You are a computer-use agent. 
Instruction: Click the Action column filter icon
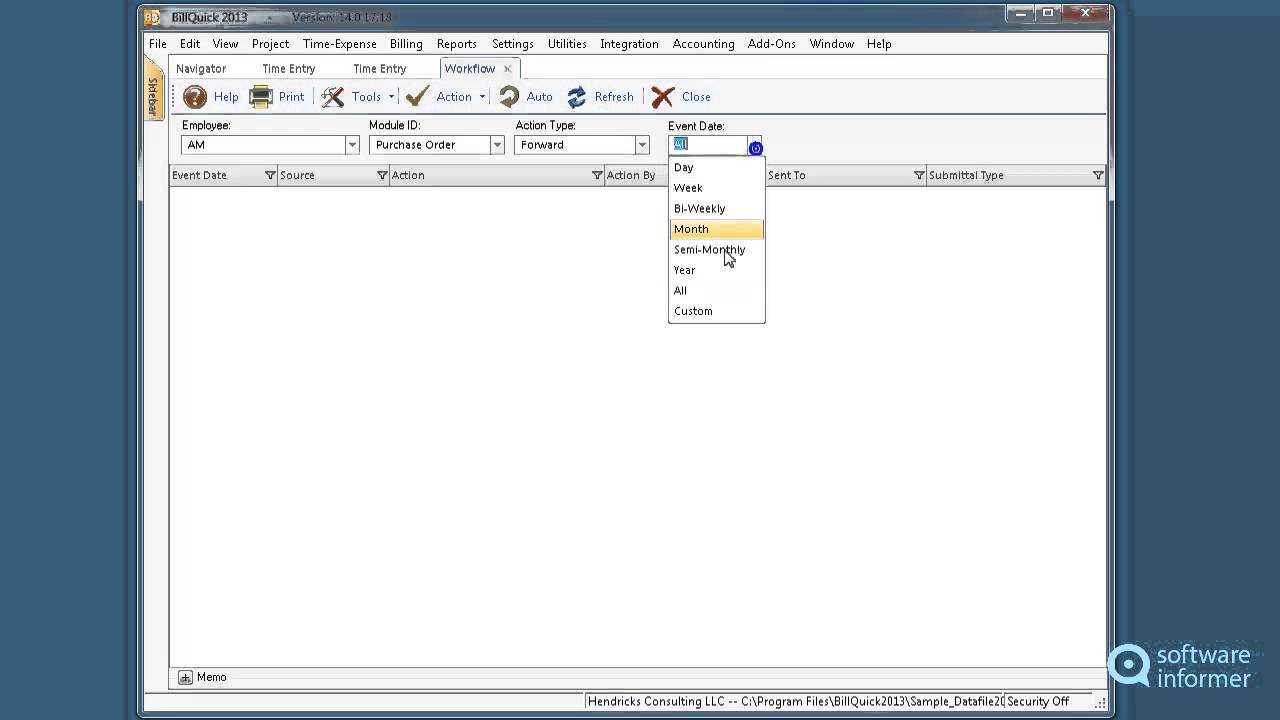point(597,175)
